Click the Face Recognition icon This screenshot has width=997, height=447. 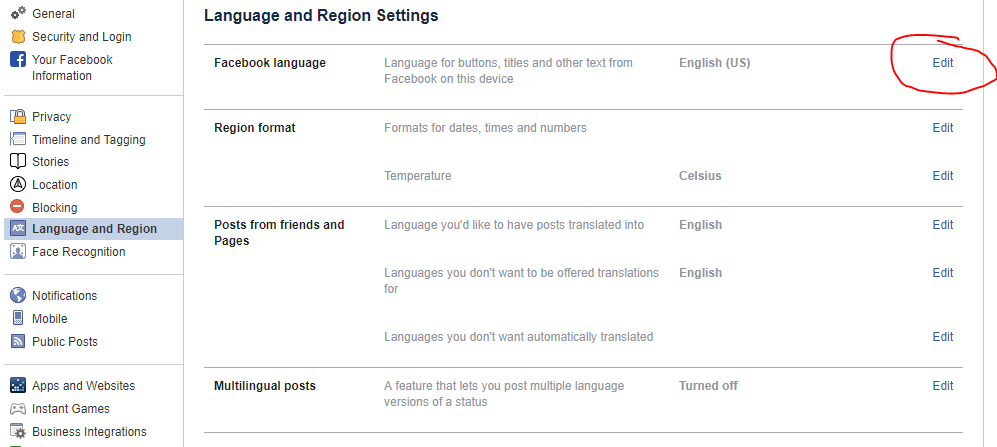pyautogui.click(x=17, y=252)
